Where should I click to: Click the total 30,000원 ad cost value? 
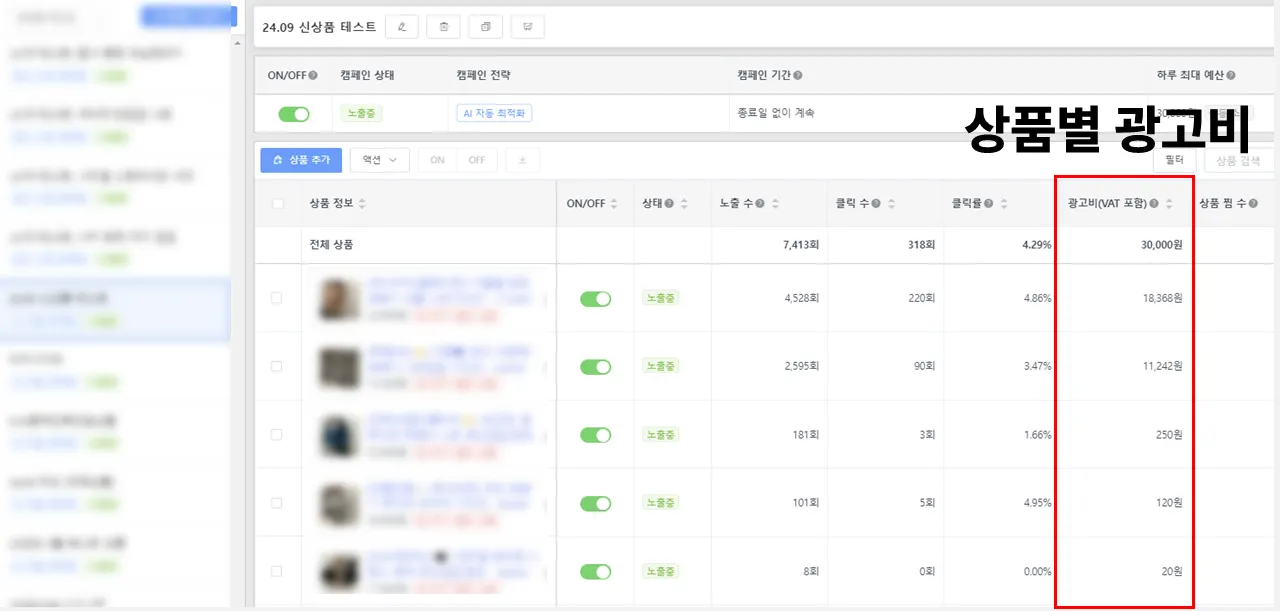pos(1162,245)
